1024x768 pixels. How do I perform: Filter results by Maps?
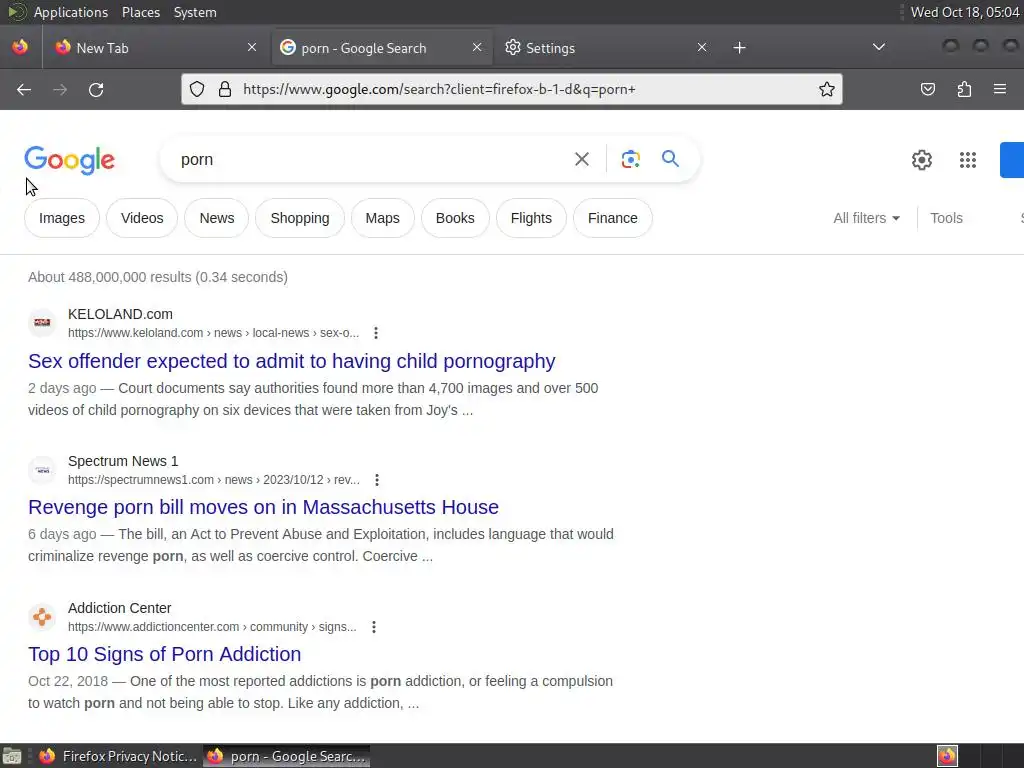[383, 218]
